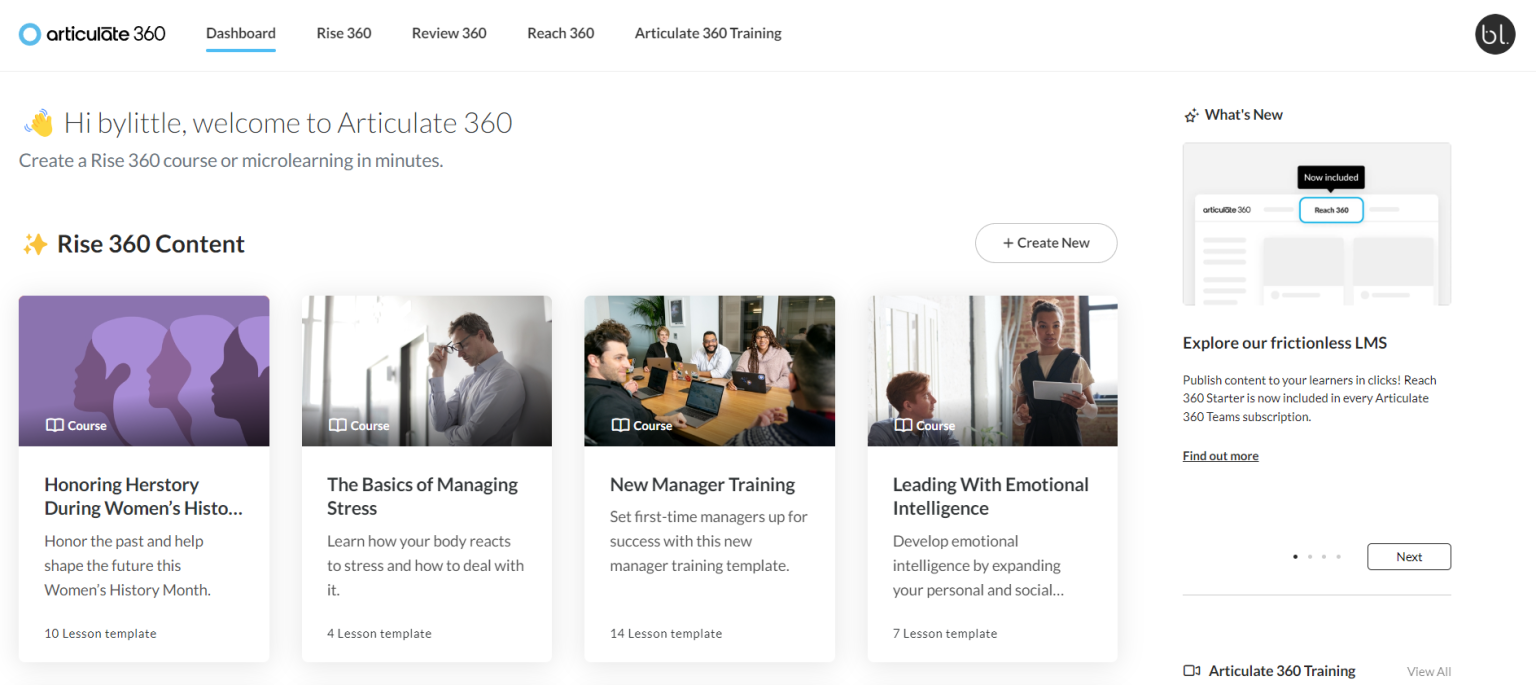Open the Review 360 tab

448,33
